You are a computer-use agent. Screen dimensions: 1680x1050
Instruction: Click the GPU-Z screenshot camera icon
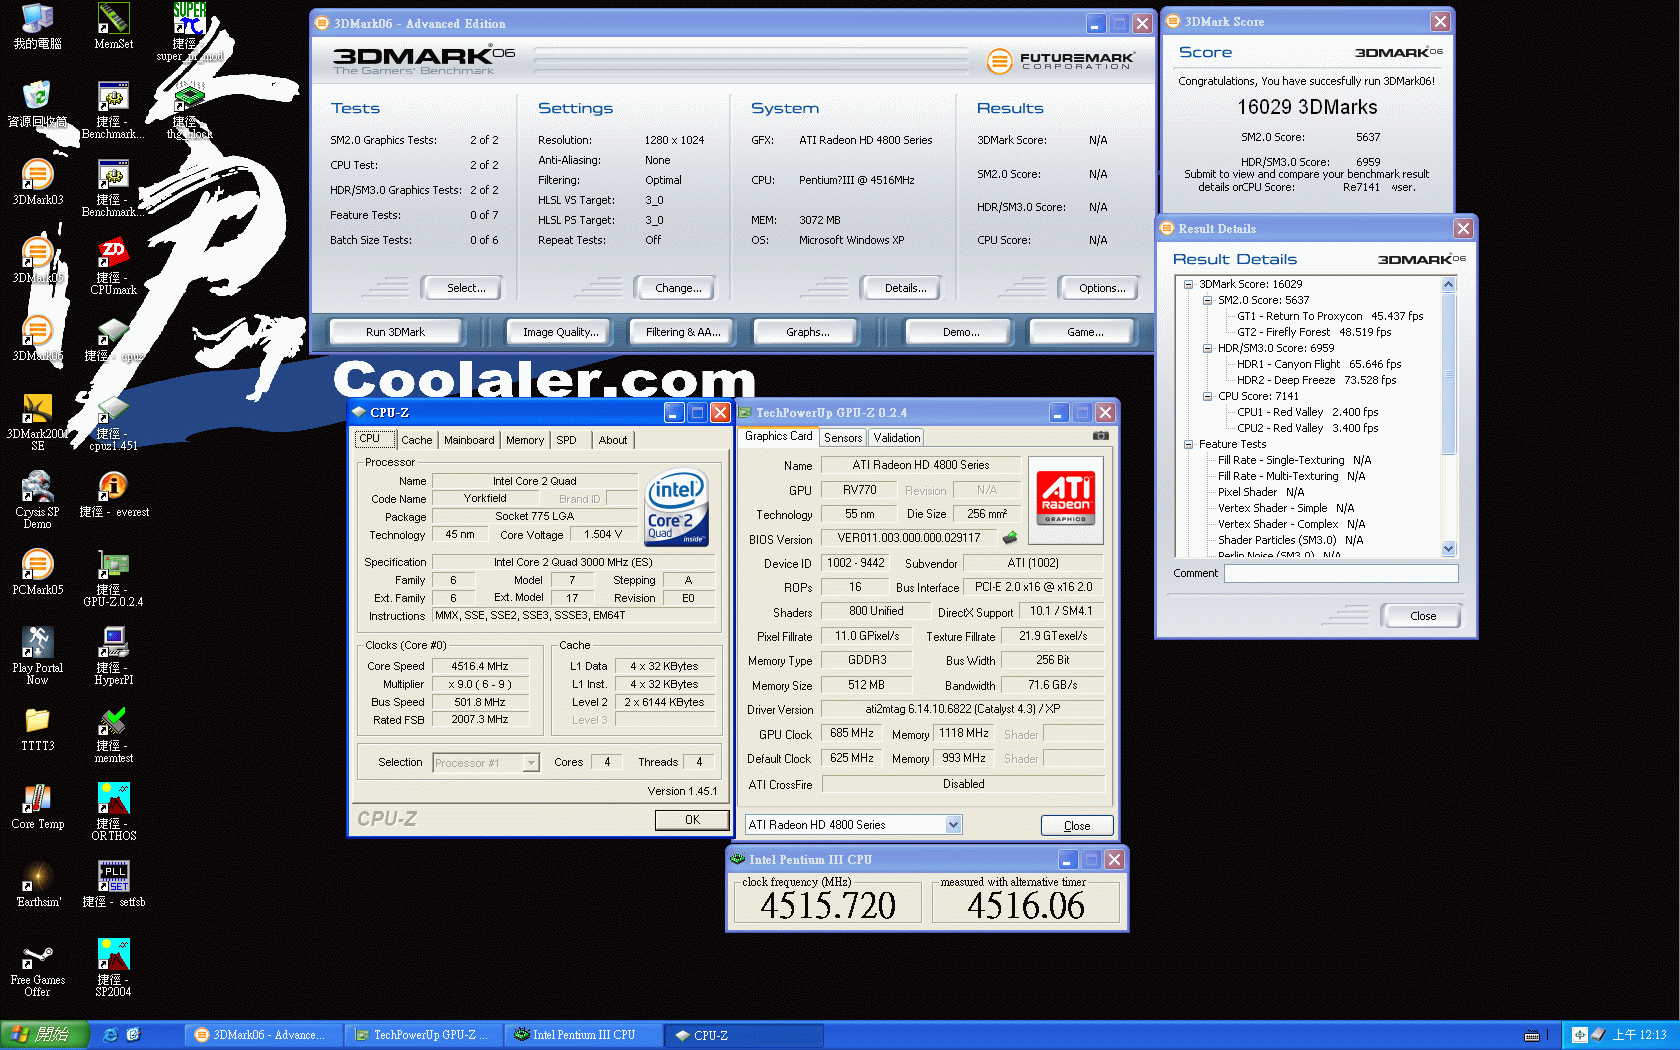1100,436
